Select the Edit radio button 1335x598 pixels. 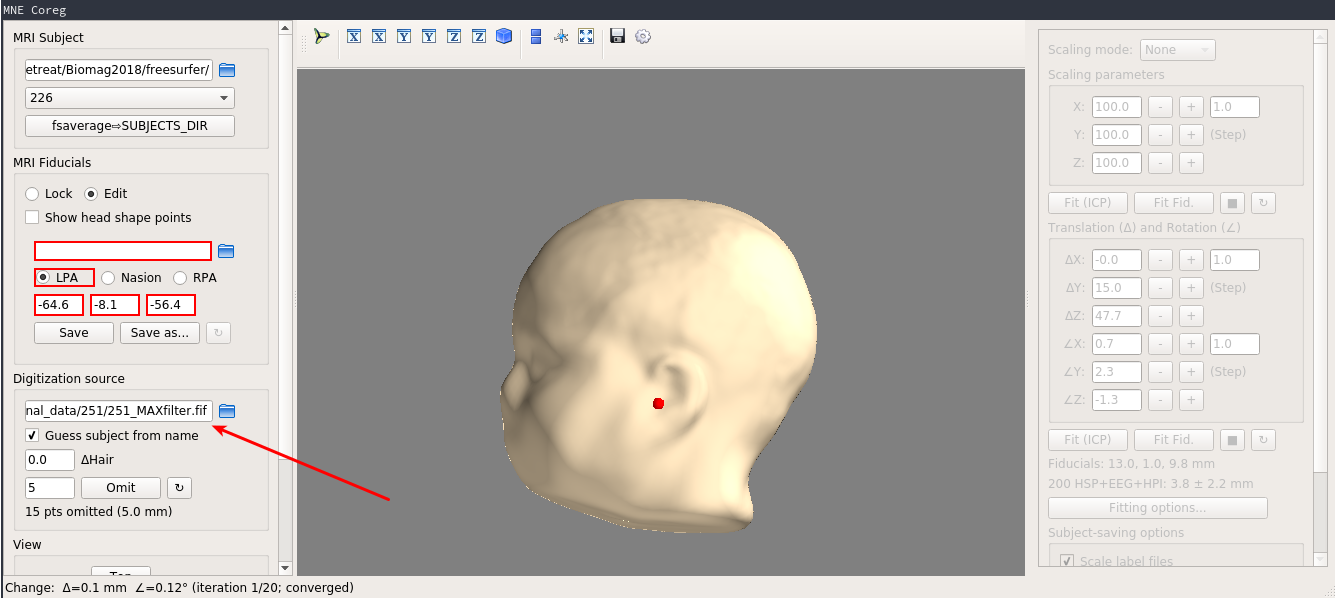91,194
